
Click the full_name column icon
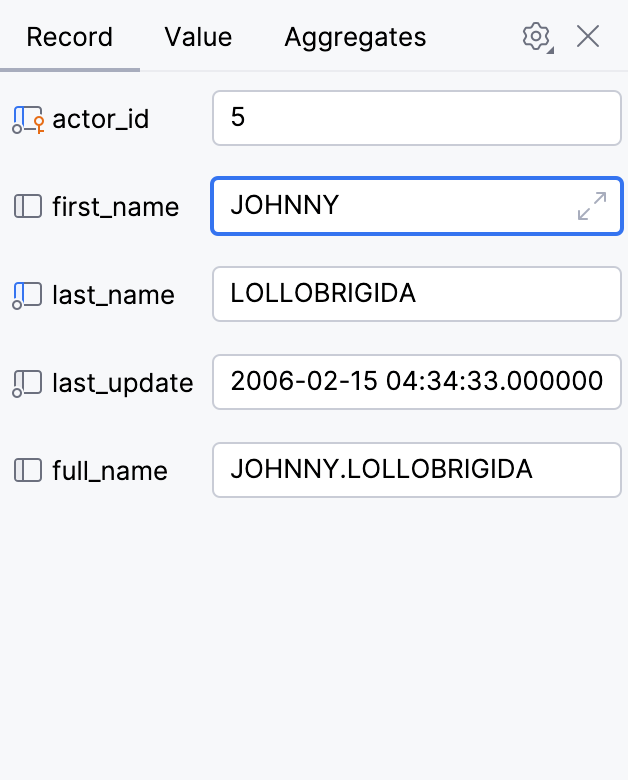(x=28, y=471)
